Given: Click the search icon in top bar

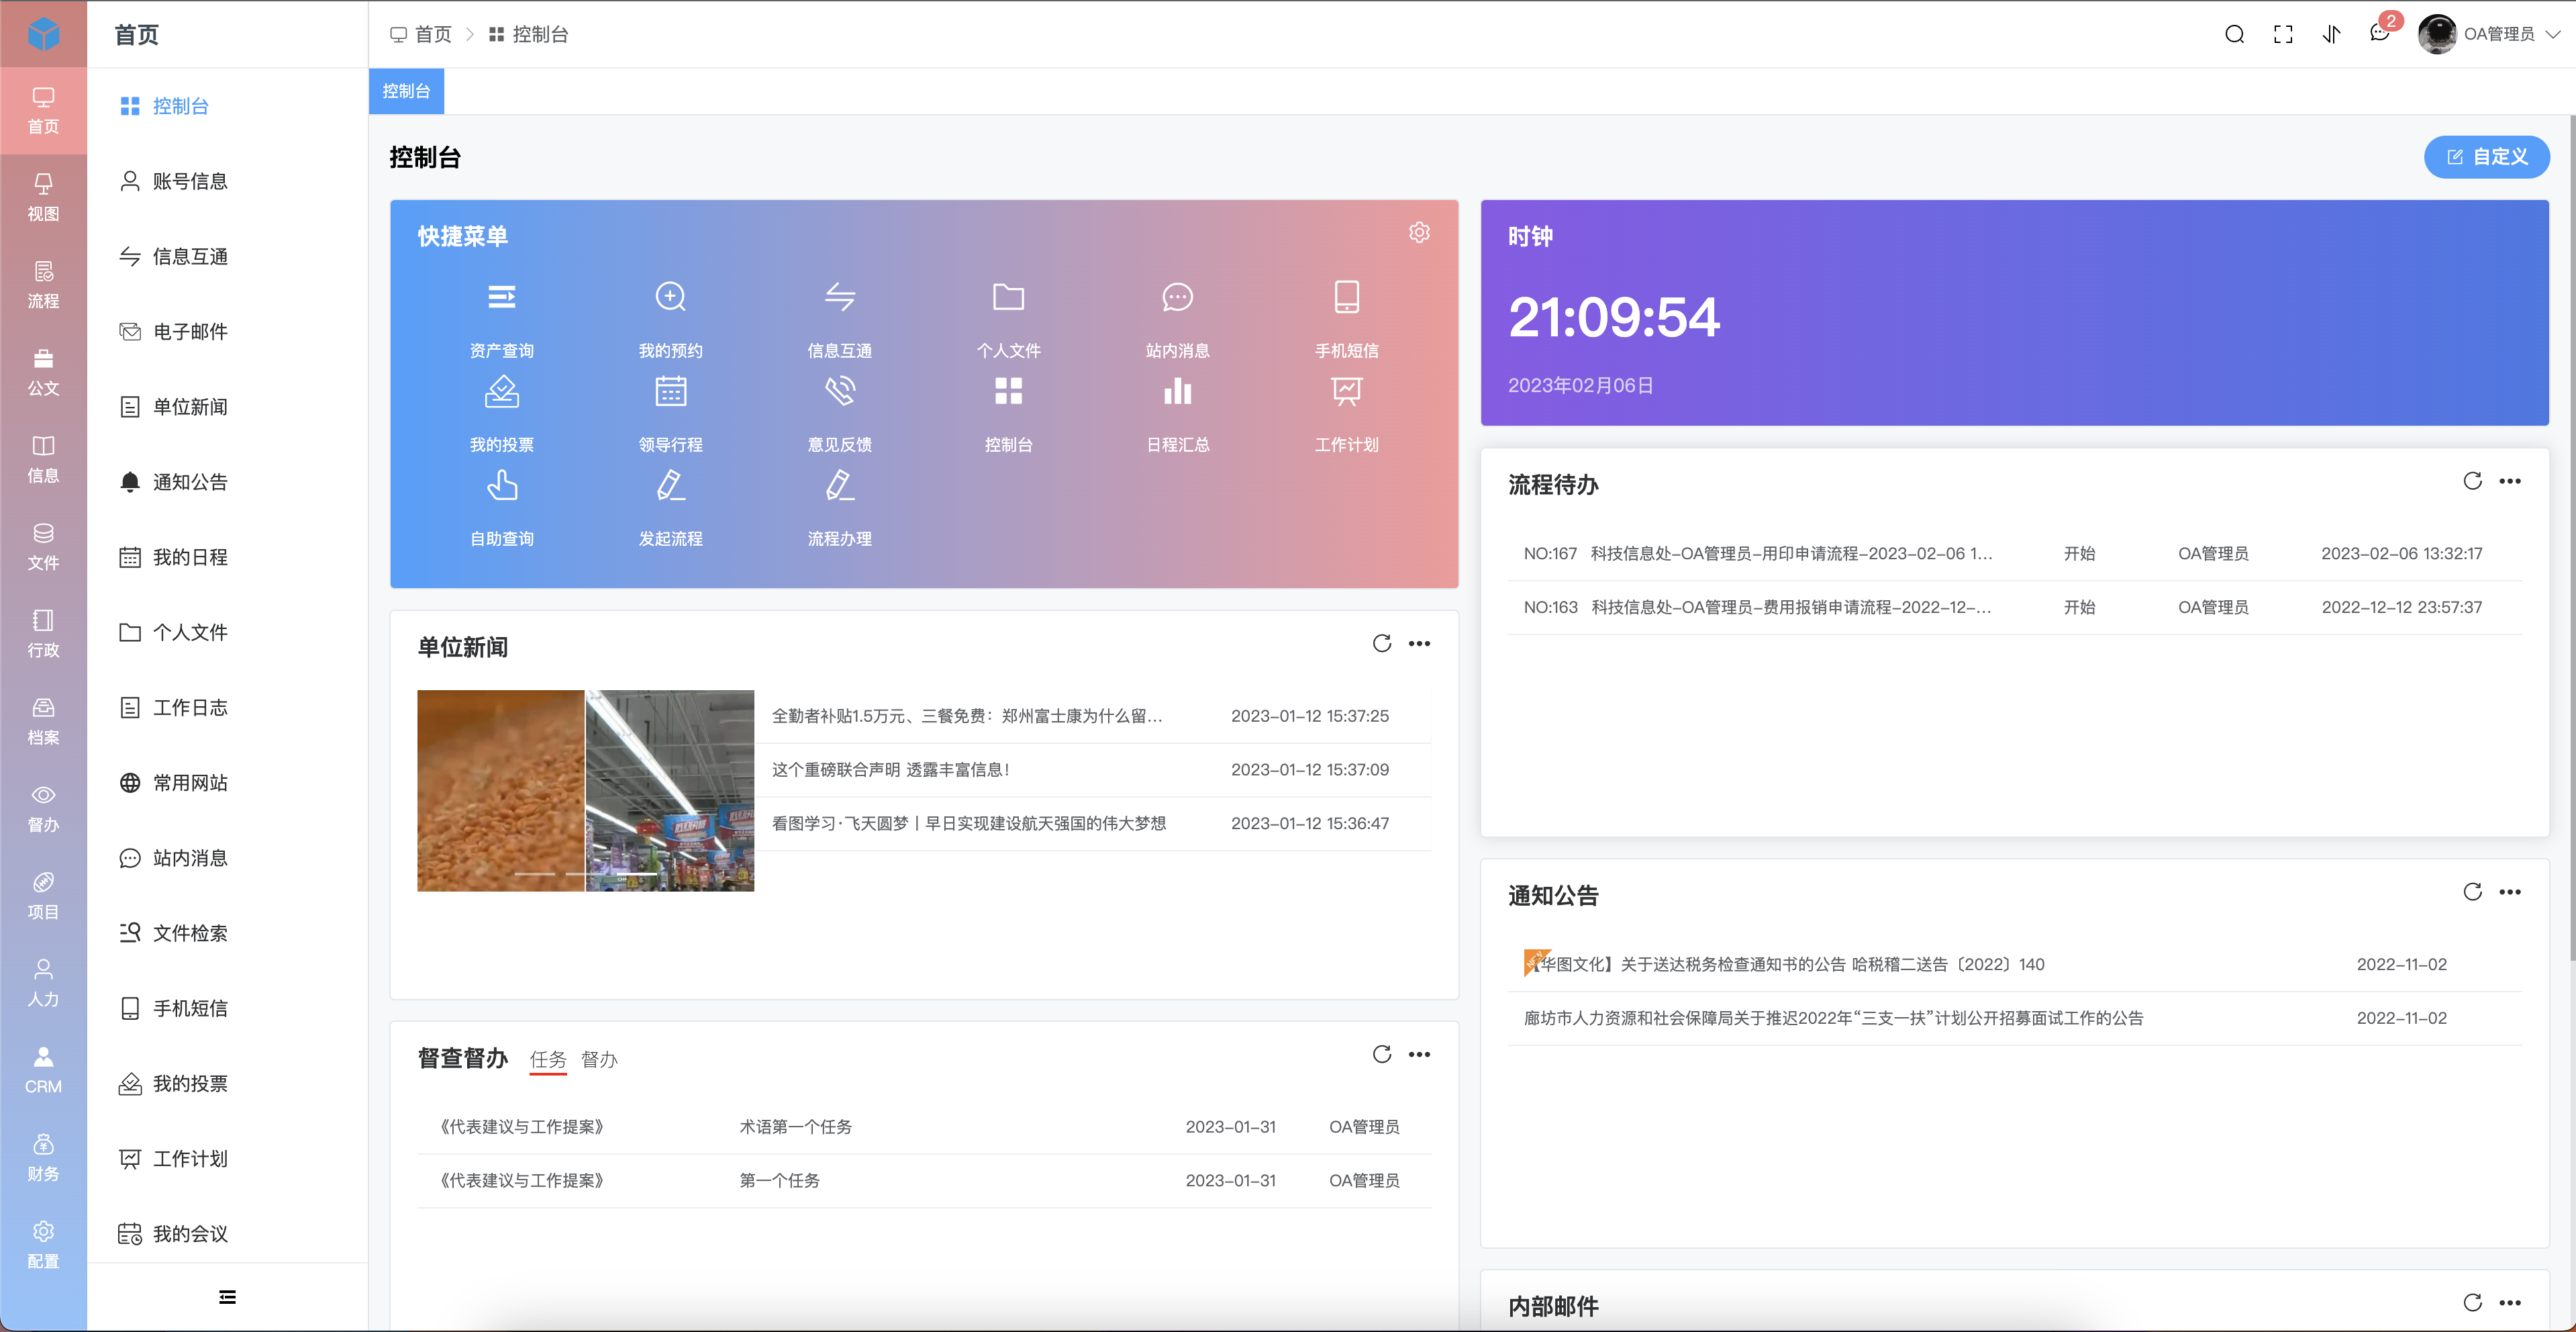Looking at the screenshot, I should pyautogui.click(x=2234, y=34).
